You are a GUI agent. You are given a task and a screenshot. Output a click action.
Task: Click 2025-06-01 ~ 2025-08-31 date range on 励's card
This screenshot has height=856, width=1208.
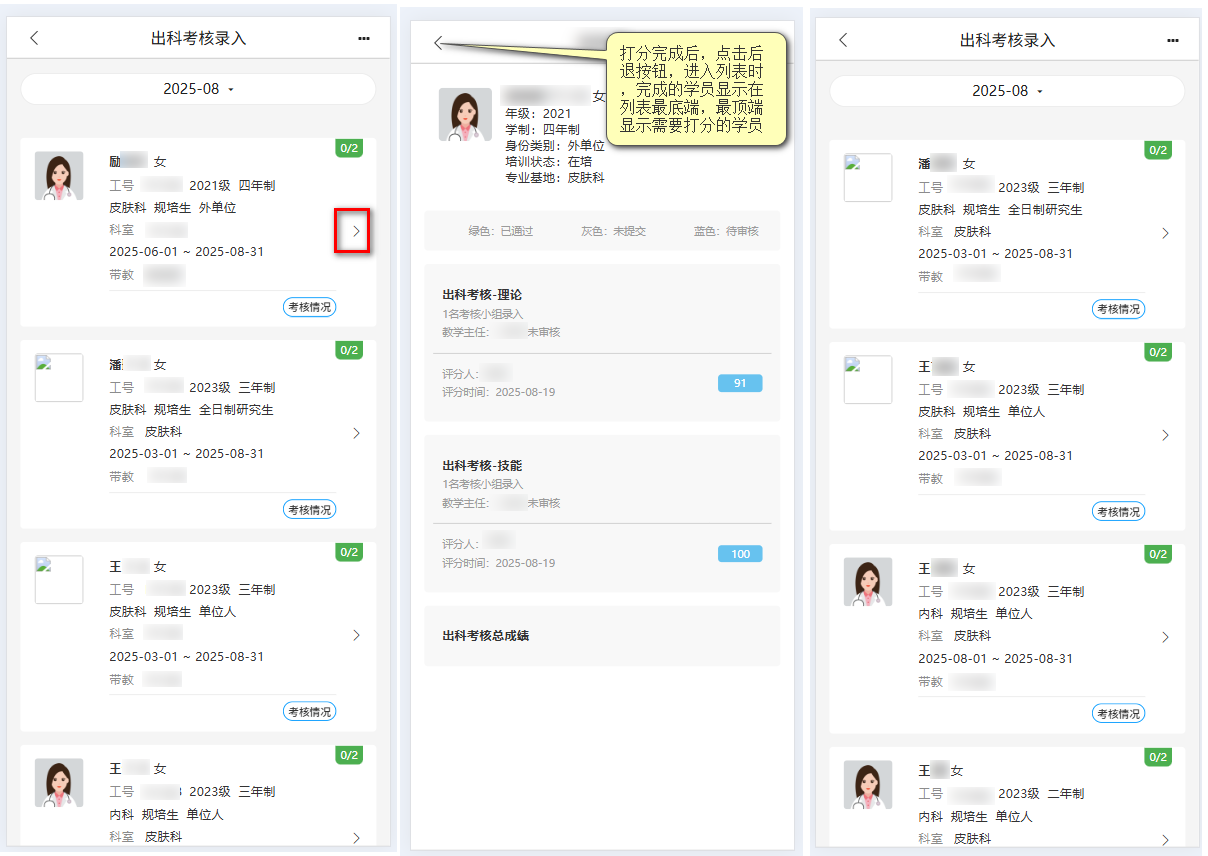coord(187,252)
